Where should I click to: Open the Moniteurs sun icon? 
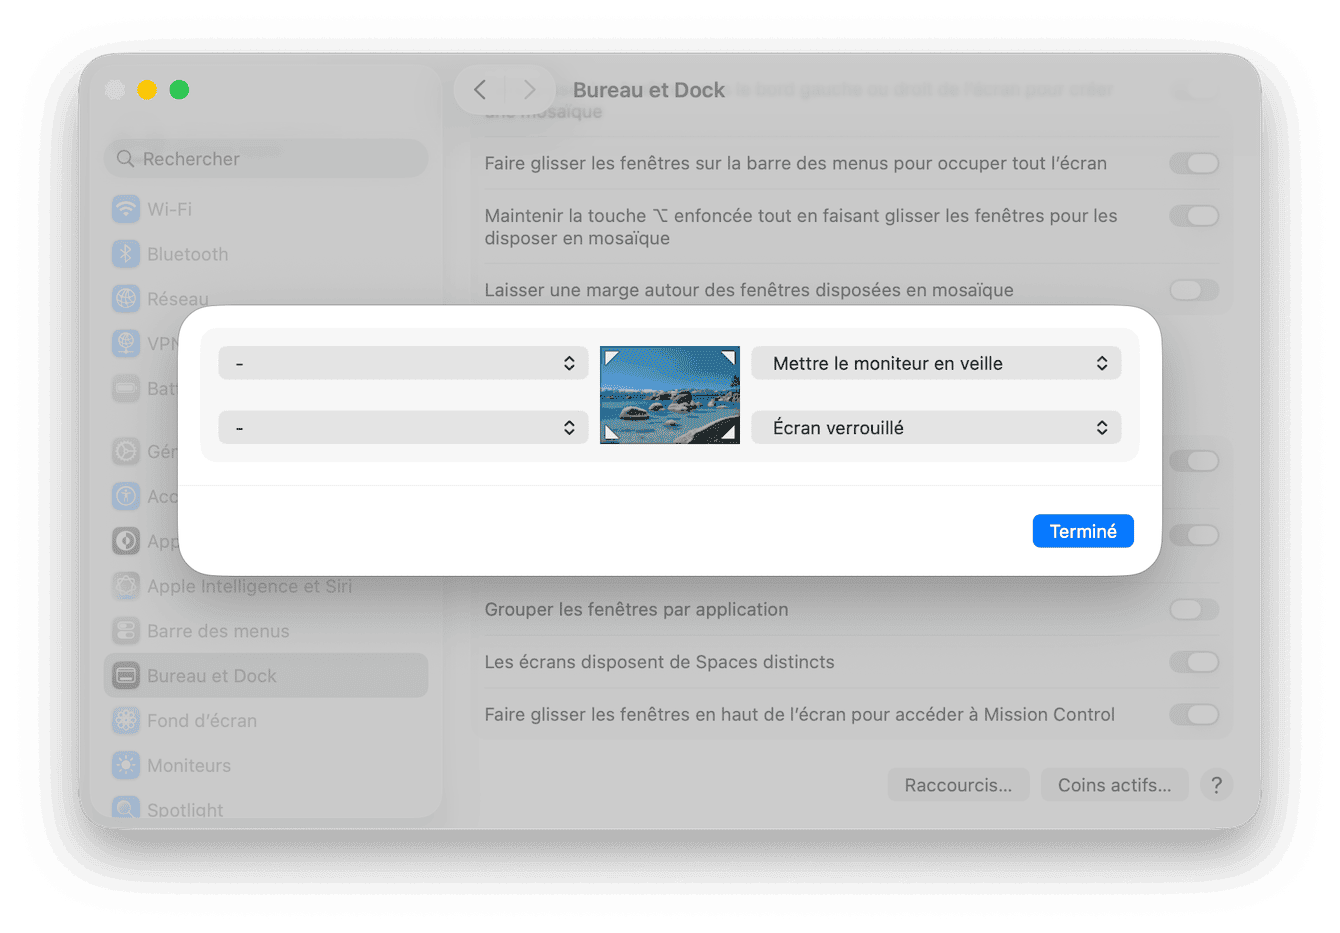[x=126, y=765]
